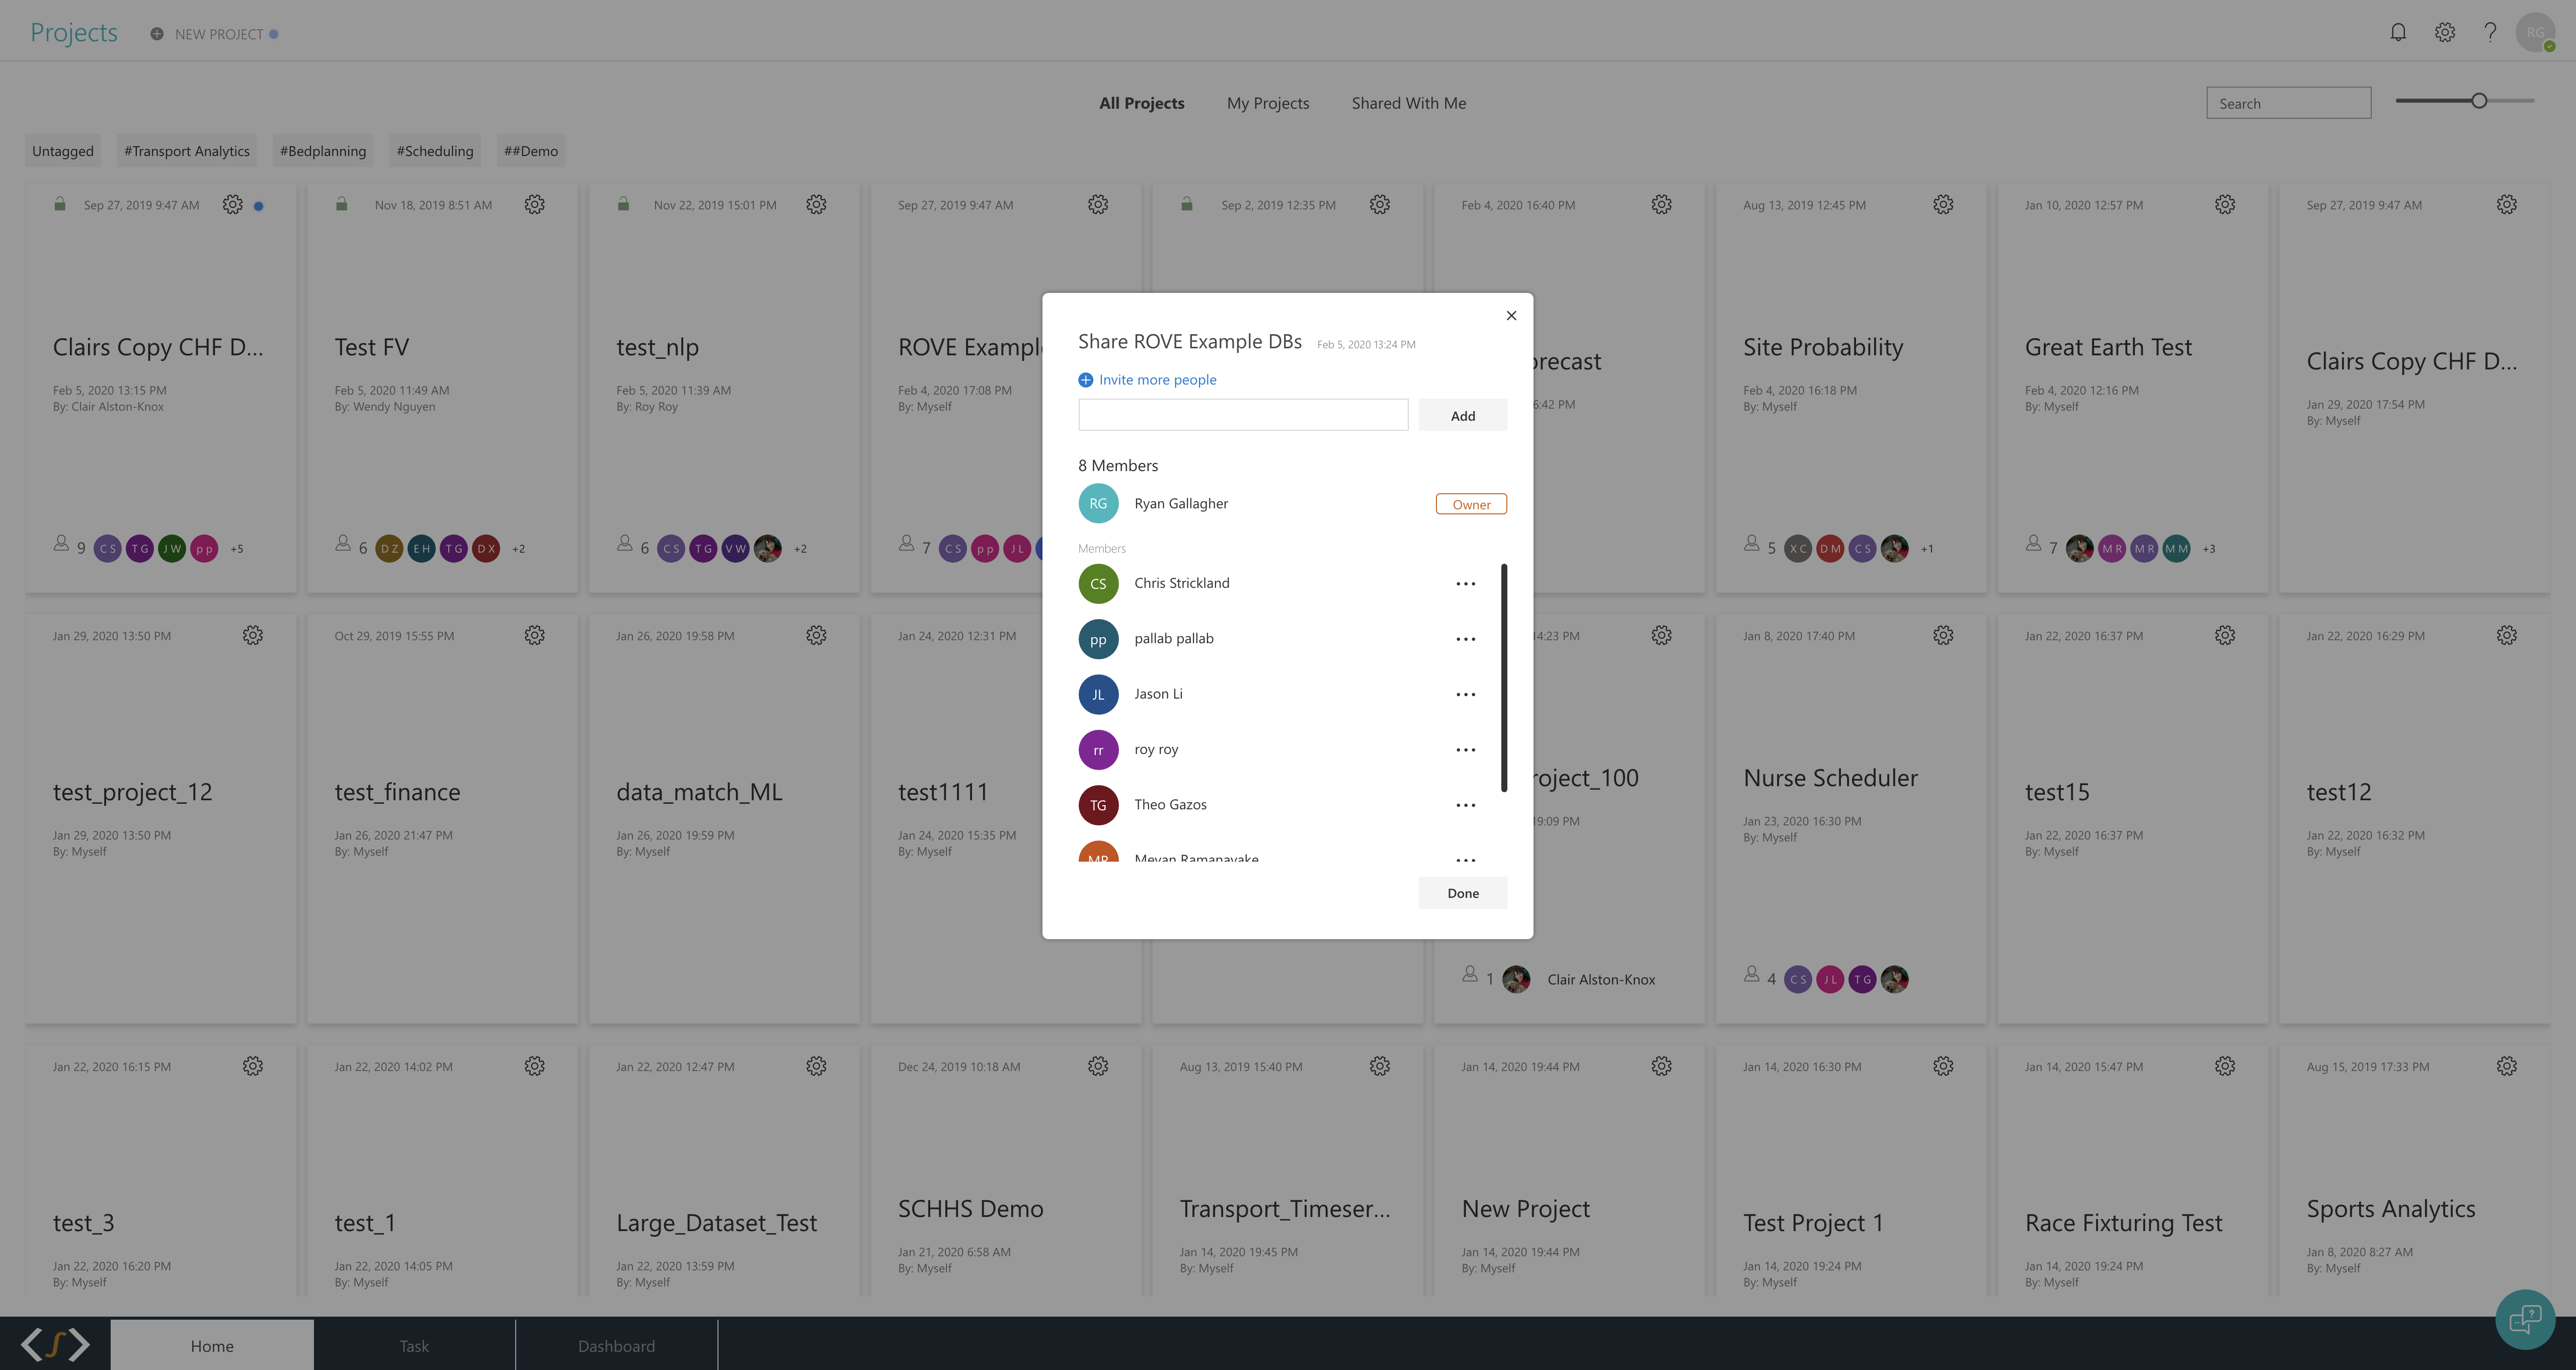Open gear settings on test_finance card
The width and height of the screenshot is (2576, 1370).
[535, 635]
